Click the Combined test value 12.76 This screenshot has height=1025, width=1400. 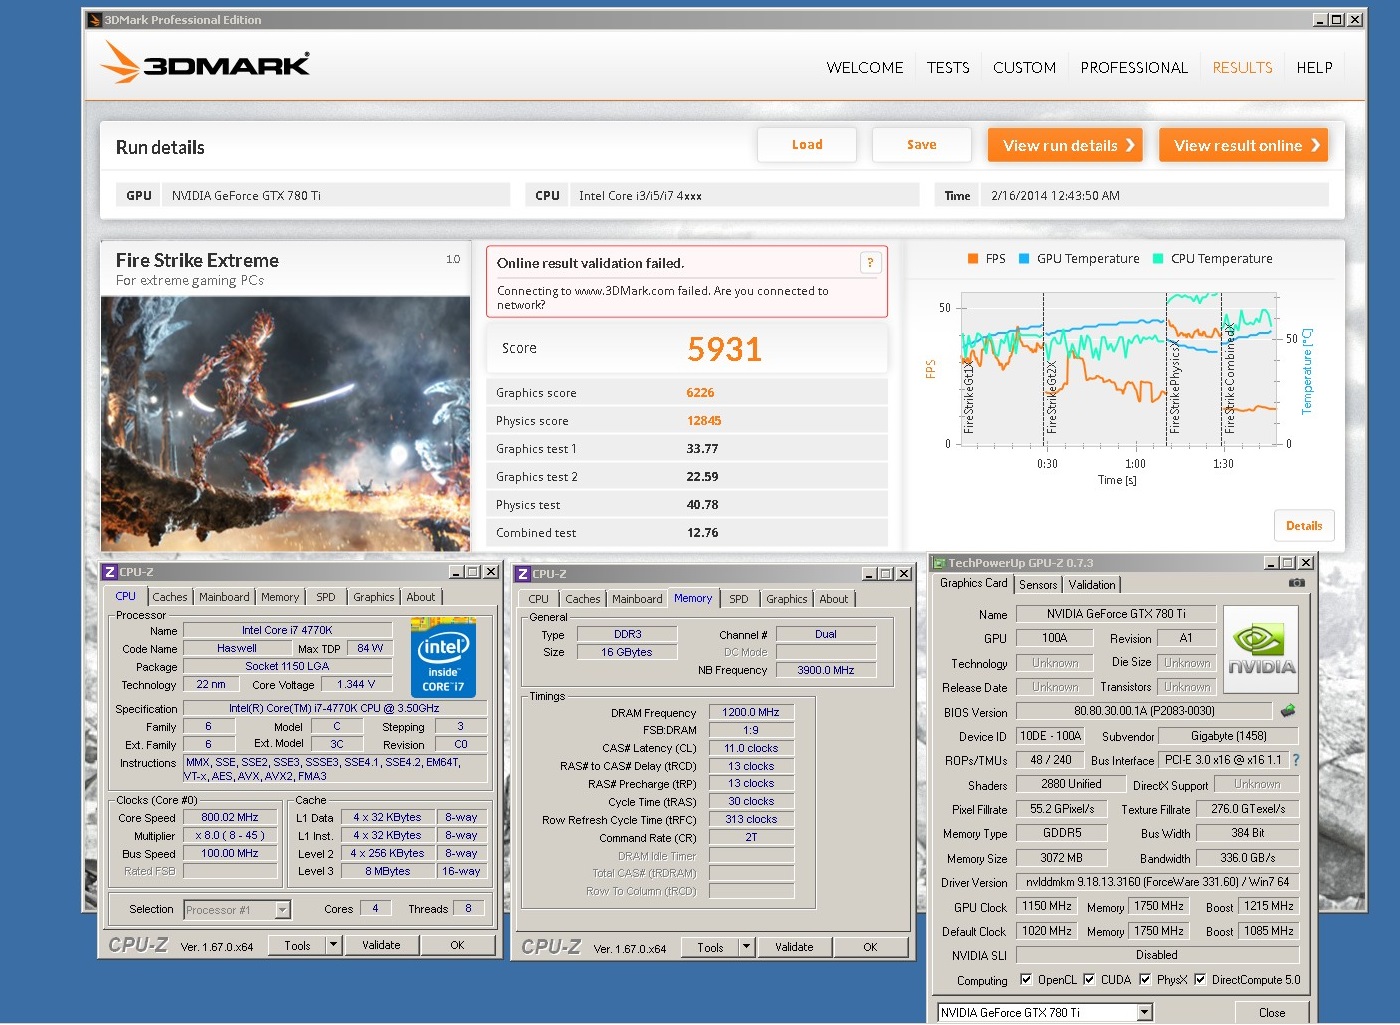click(702, 533)
